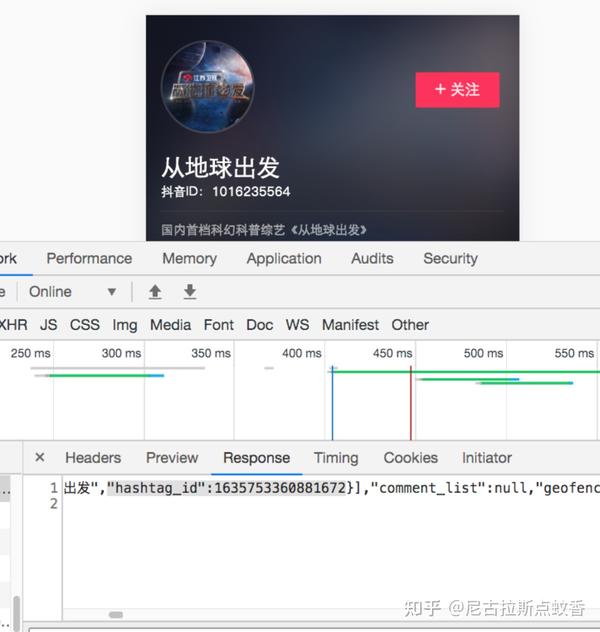
Task: Open the Memory panel tab
Action: pyautogui.click(x=189, y=258)
